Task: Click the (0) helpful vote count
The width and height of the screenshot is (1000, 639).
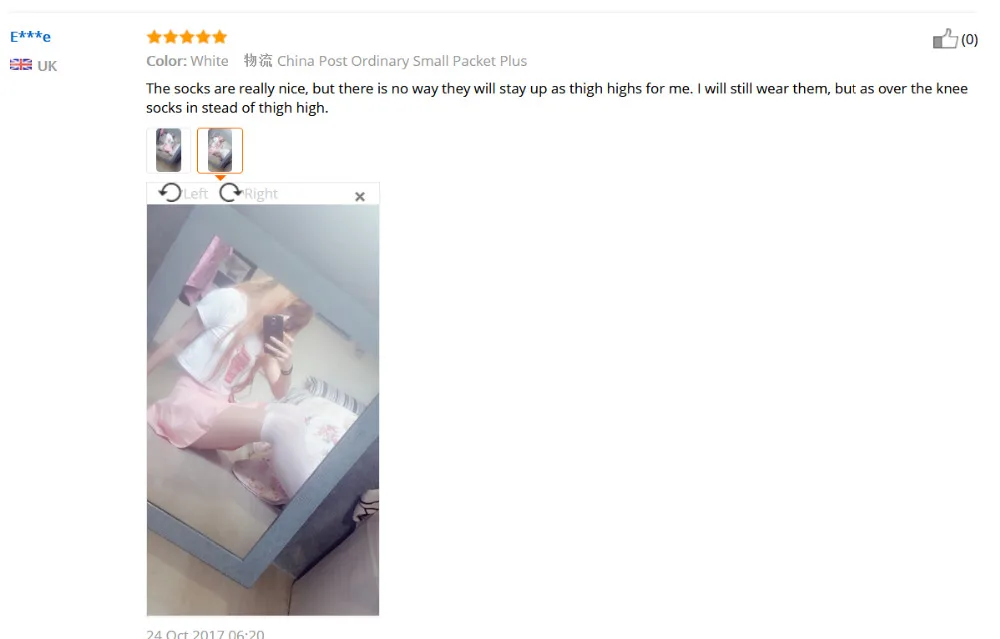Action: [969, 40]
